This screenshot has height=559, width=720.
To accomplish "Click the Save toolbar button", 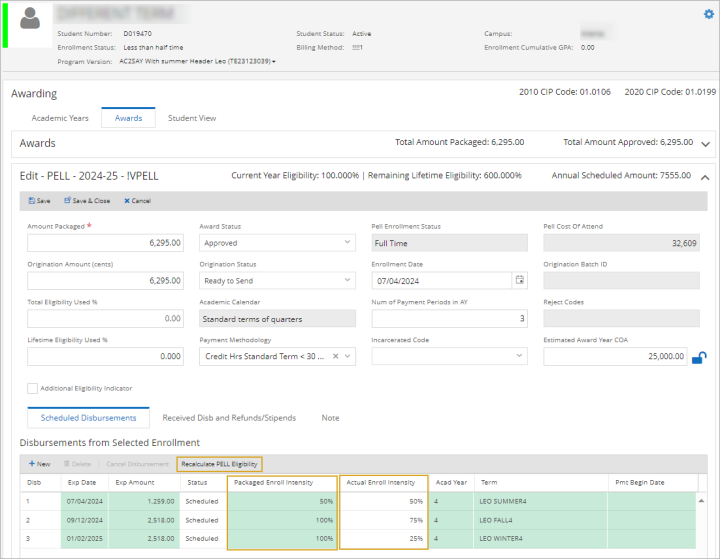I will (39, 201).
